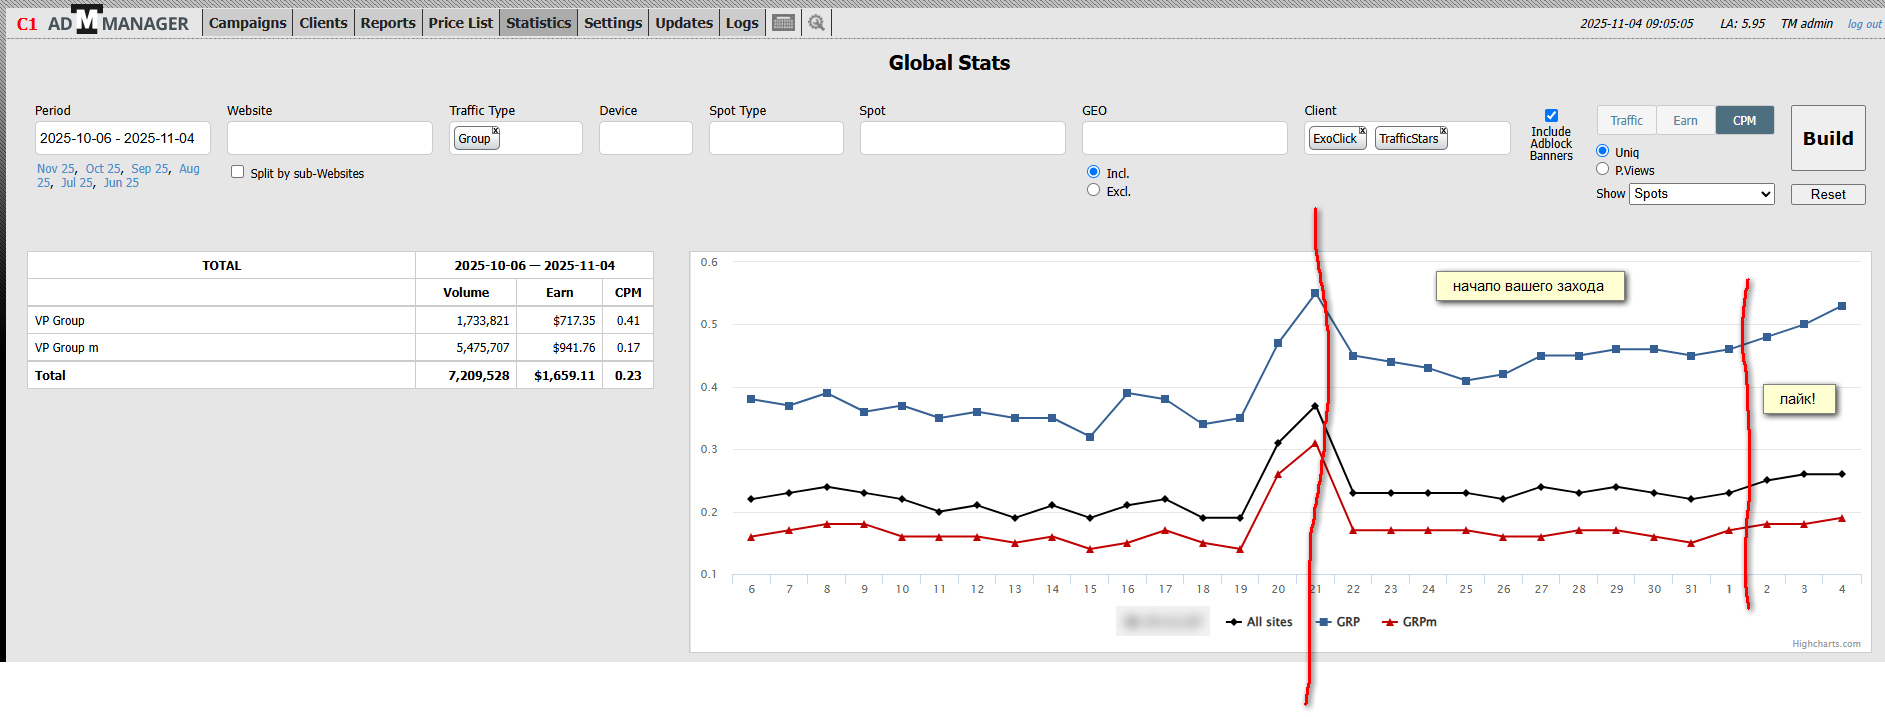Click the magnifier search icon in navbar
The height and width of the screenshot is (717, 1885).
click(817, 23)
